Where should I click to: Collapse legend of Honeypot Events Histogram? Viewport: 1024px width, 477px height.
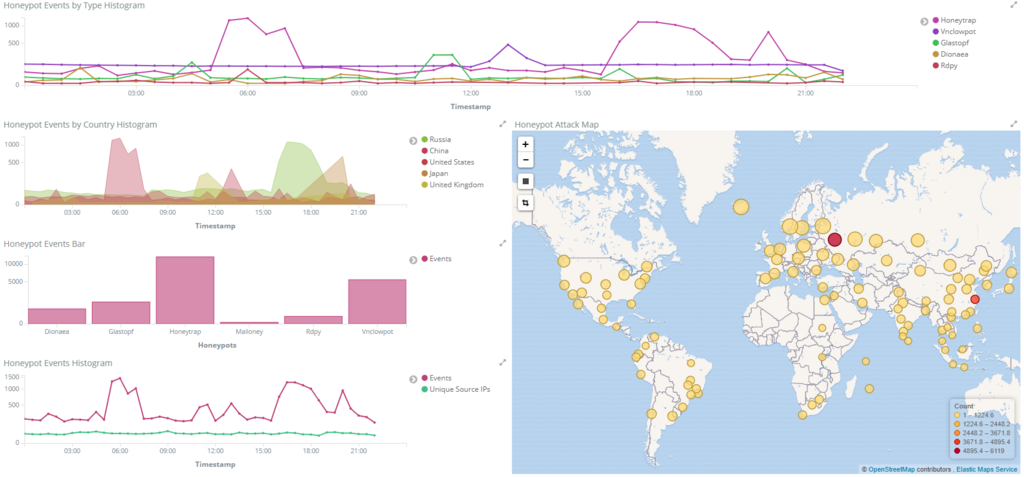413,378
